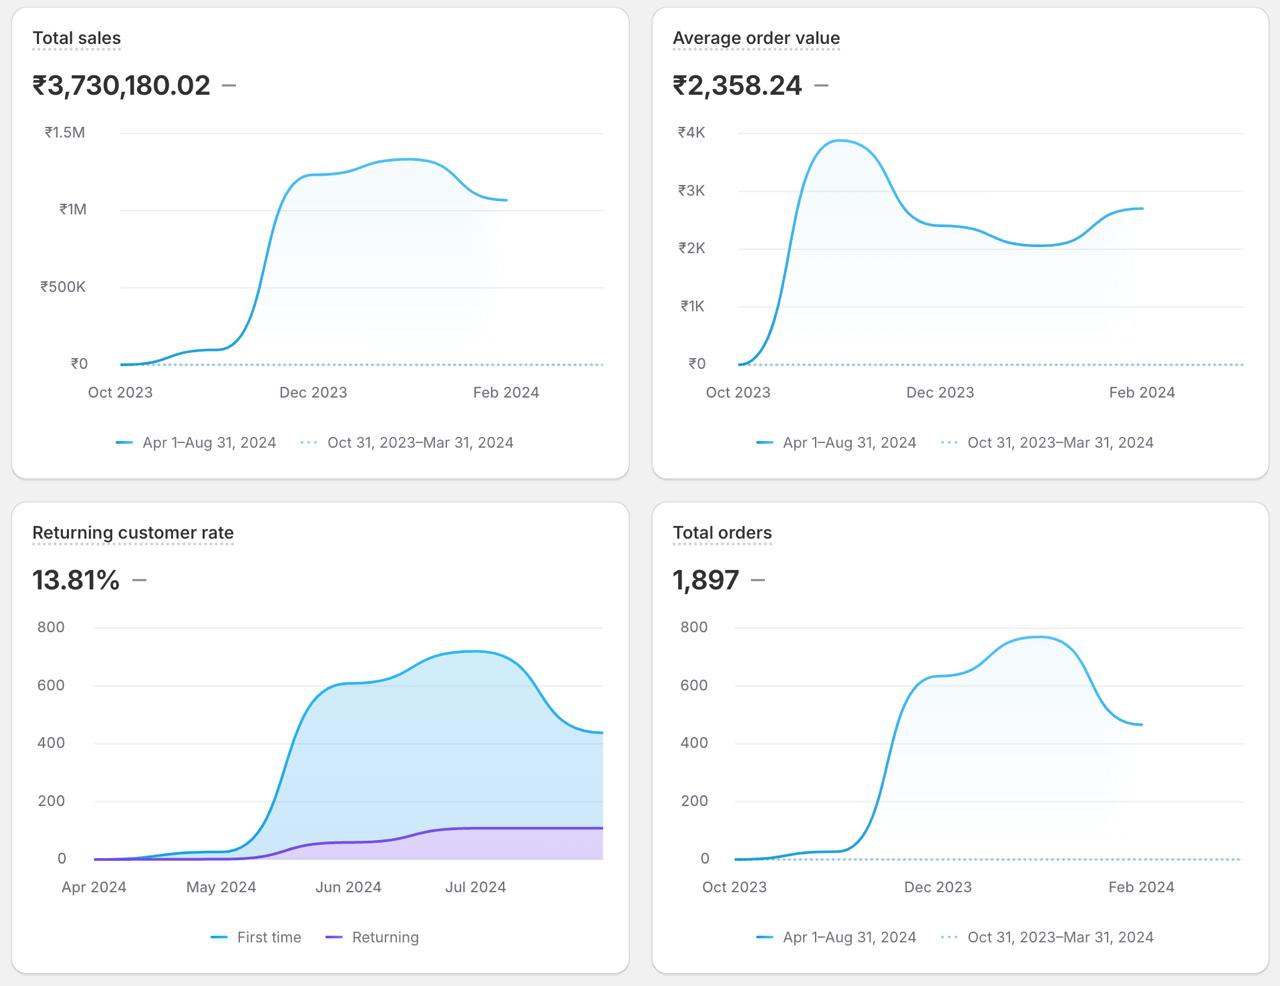Click solid line marker in Total sales legend
Image resolution: width=1280 pixels, height=986 pixels.
coord(124,443)
